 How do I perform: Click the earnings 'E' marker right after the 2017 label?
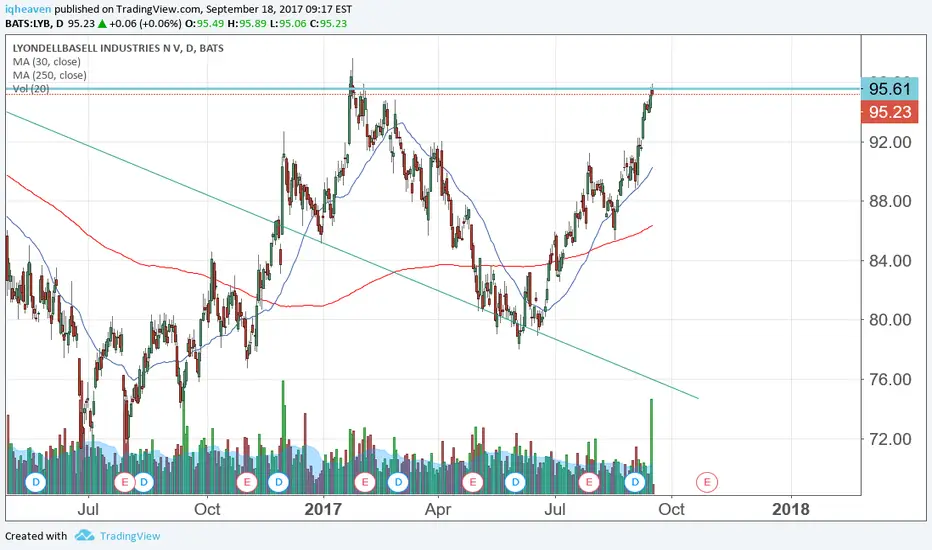click(x=365, y=482)
